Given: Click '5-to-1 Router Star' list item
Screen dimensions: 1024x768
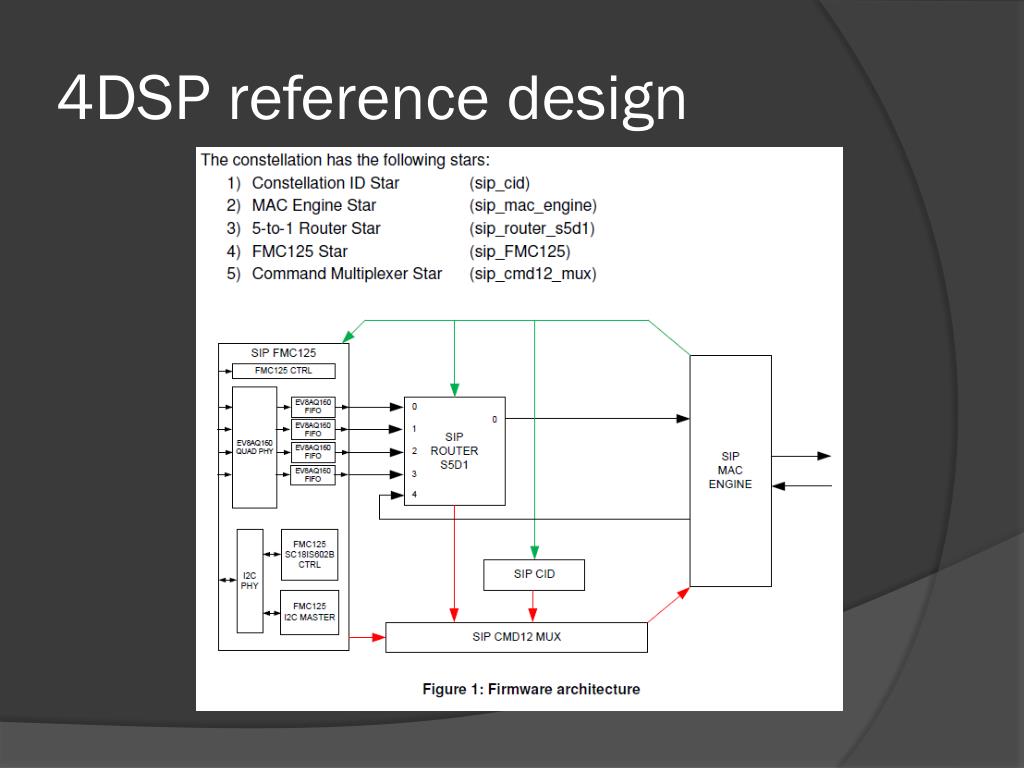Looking at the screenshot, I should [316, 228].
